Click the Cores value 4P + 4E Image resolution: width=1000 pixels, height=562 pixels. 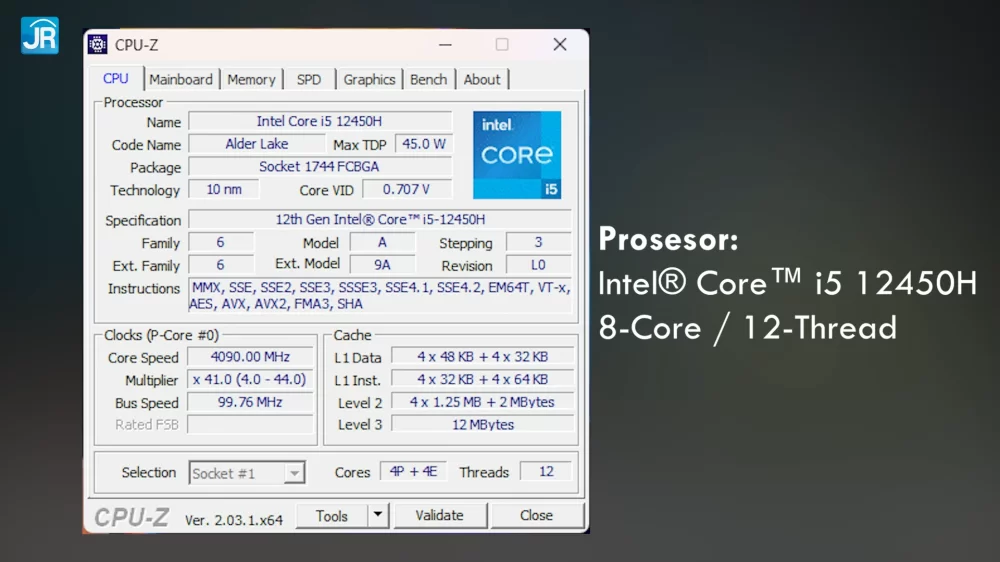coord(413,471)
